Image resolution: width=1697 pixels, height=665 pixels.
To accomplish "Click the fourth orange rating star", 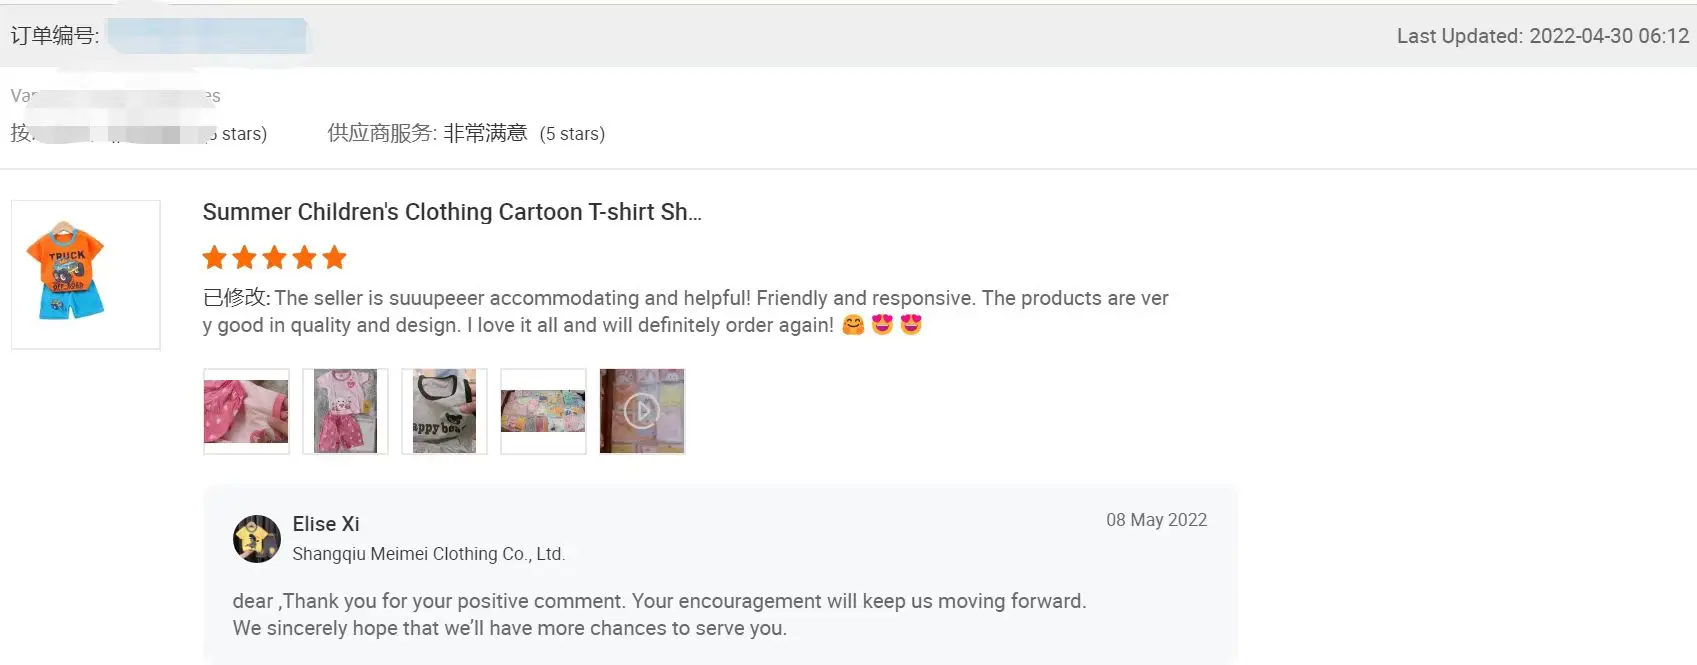I will point(304,258).
